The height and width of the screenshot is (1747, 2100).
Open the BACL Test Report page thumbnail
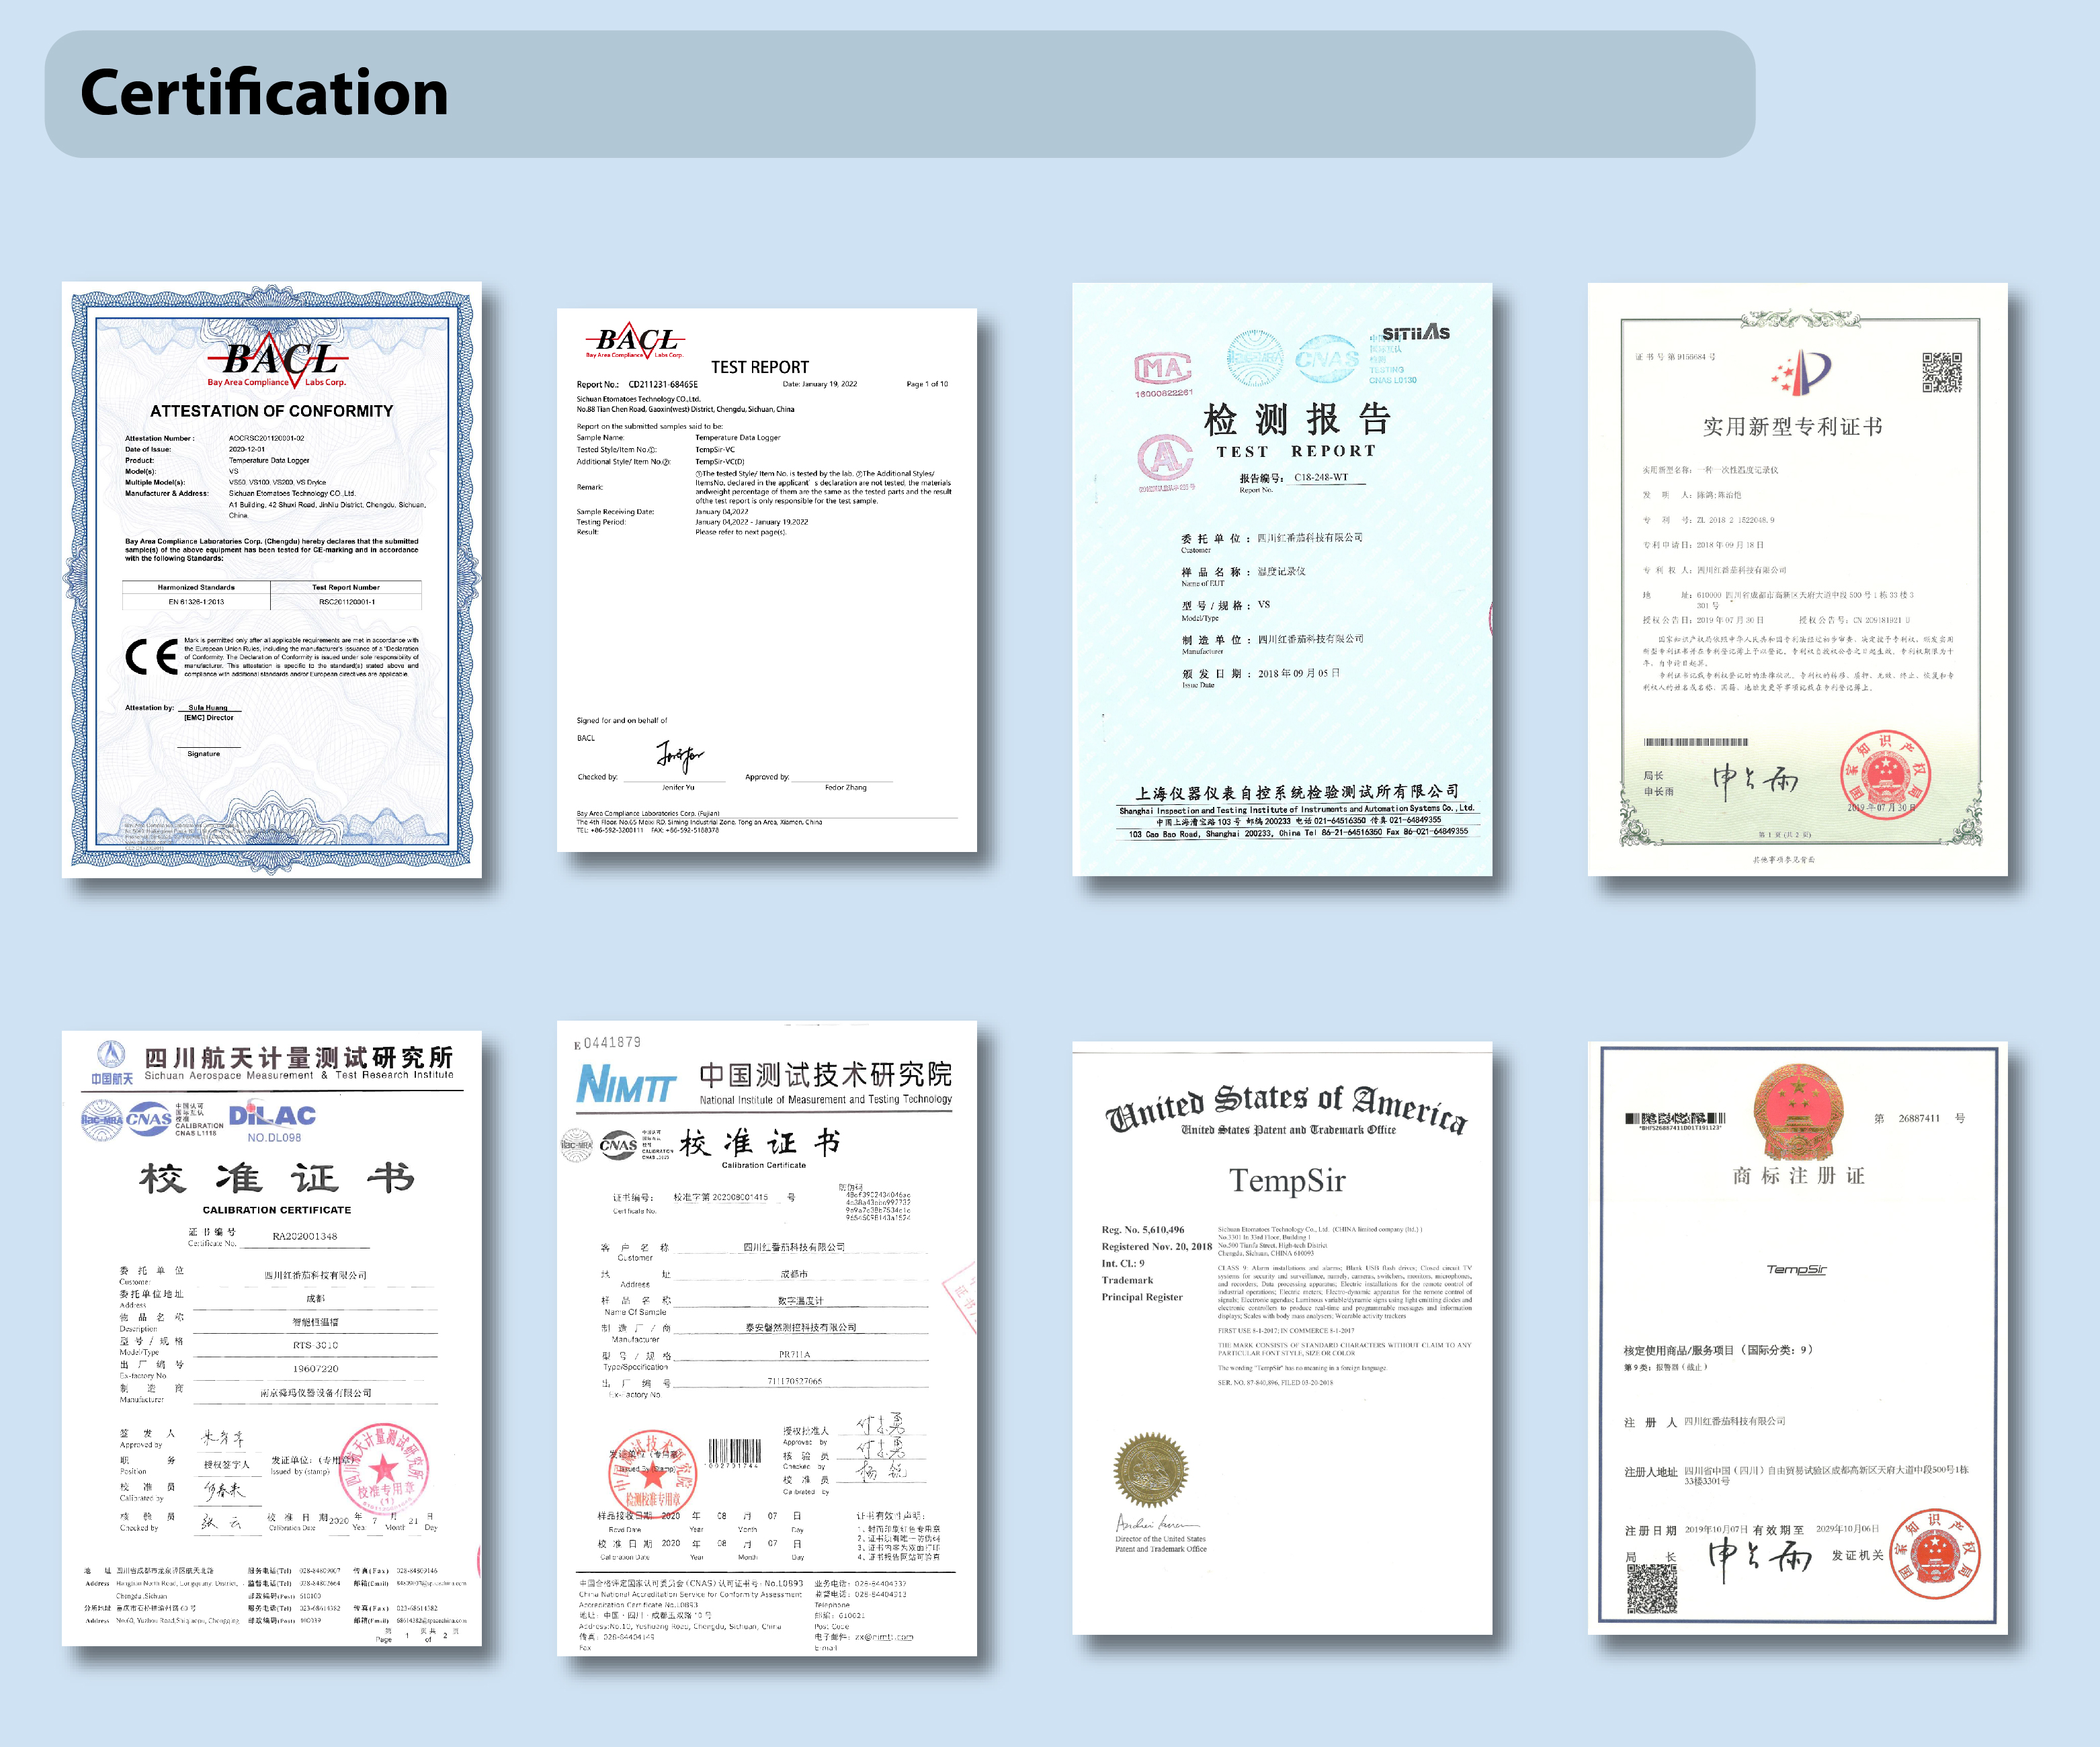(x=766, y=580)
